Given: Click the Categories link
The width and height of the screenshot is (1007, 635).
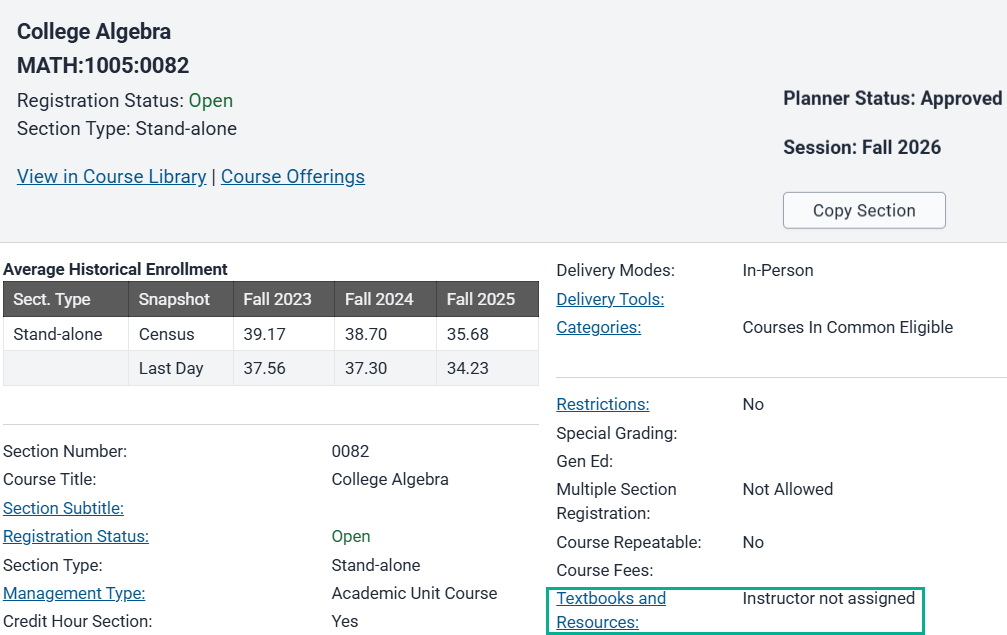Looking at the screenshot, I should 598,327.
